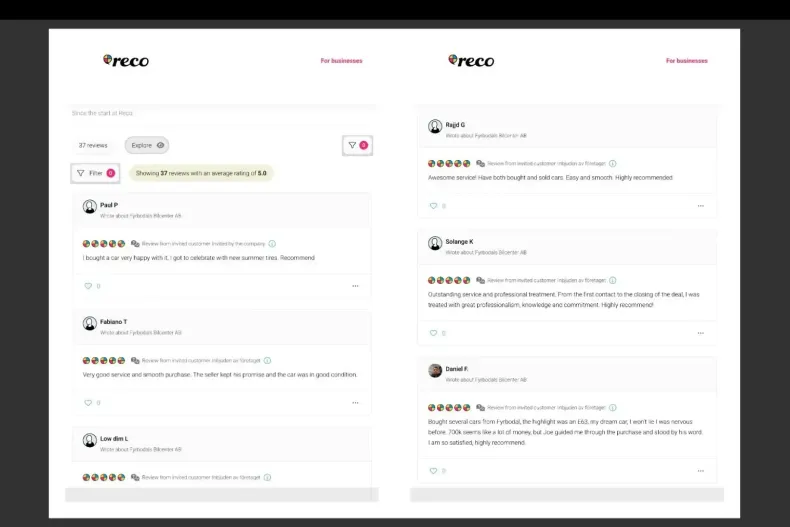Select the 37 reviews tab
Image resolution: width=790 pixels, height=527 pixels.
coord(93,145)
